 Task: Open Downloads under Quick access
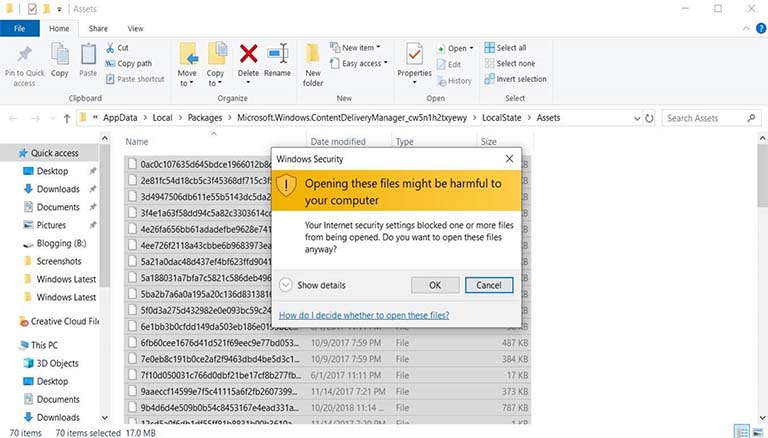[x=58, y=189]
